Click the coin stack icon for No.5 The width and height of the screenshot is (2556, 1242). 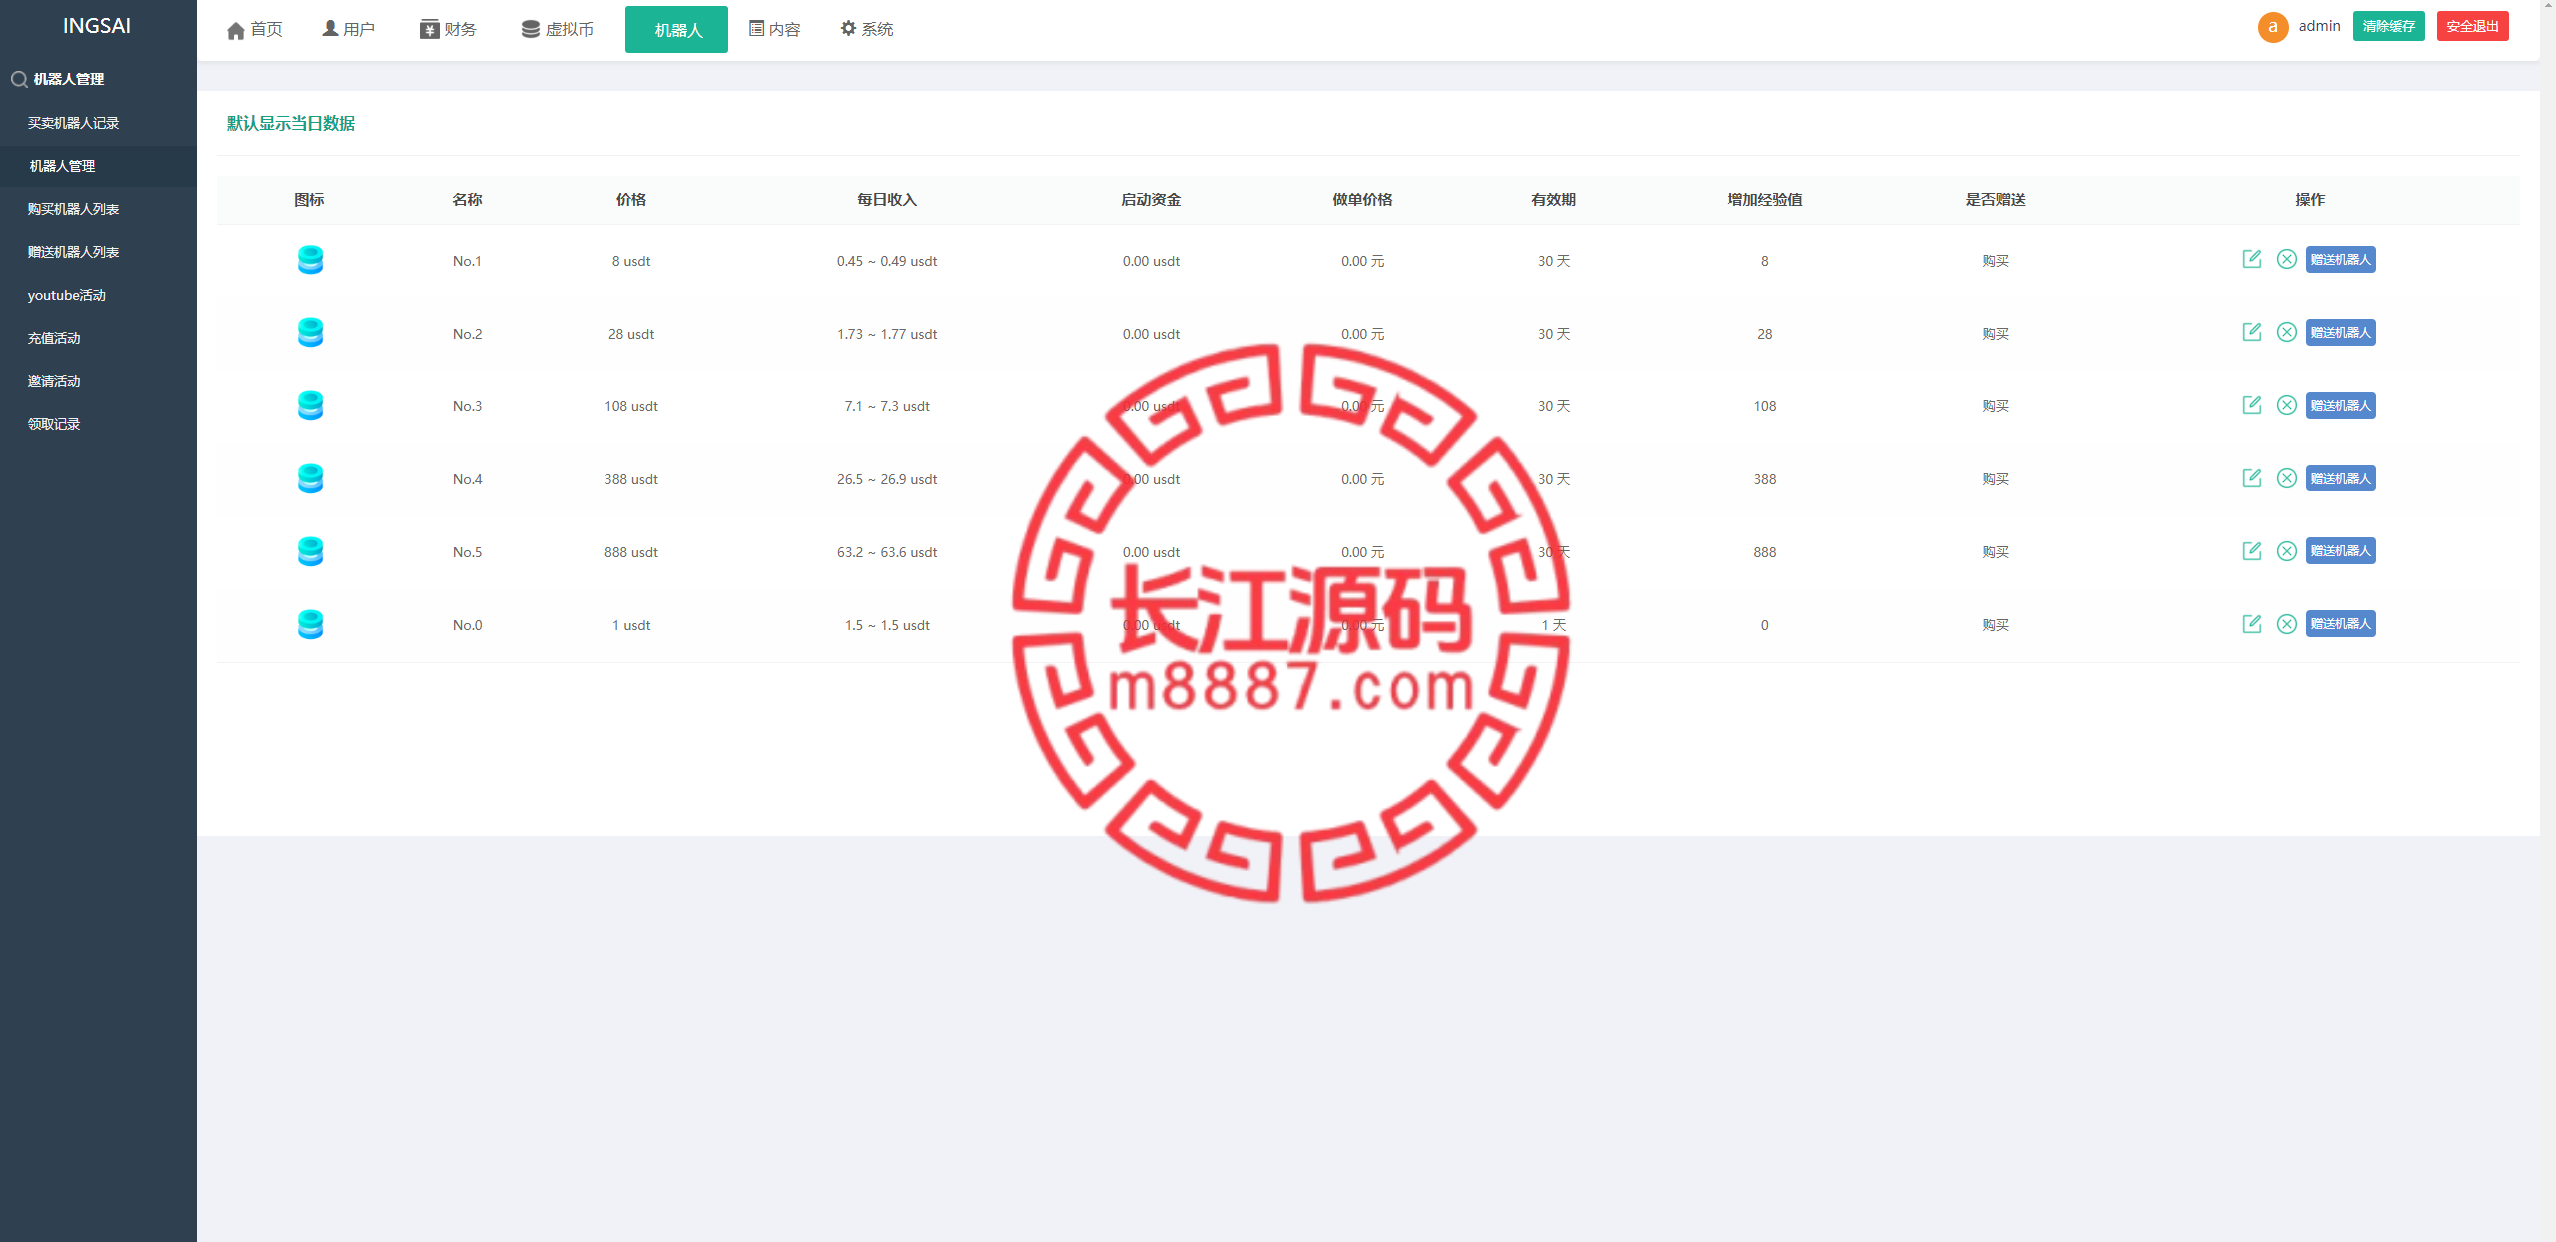tap(310, 552)
